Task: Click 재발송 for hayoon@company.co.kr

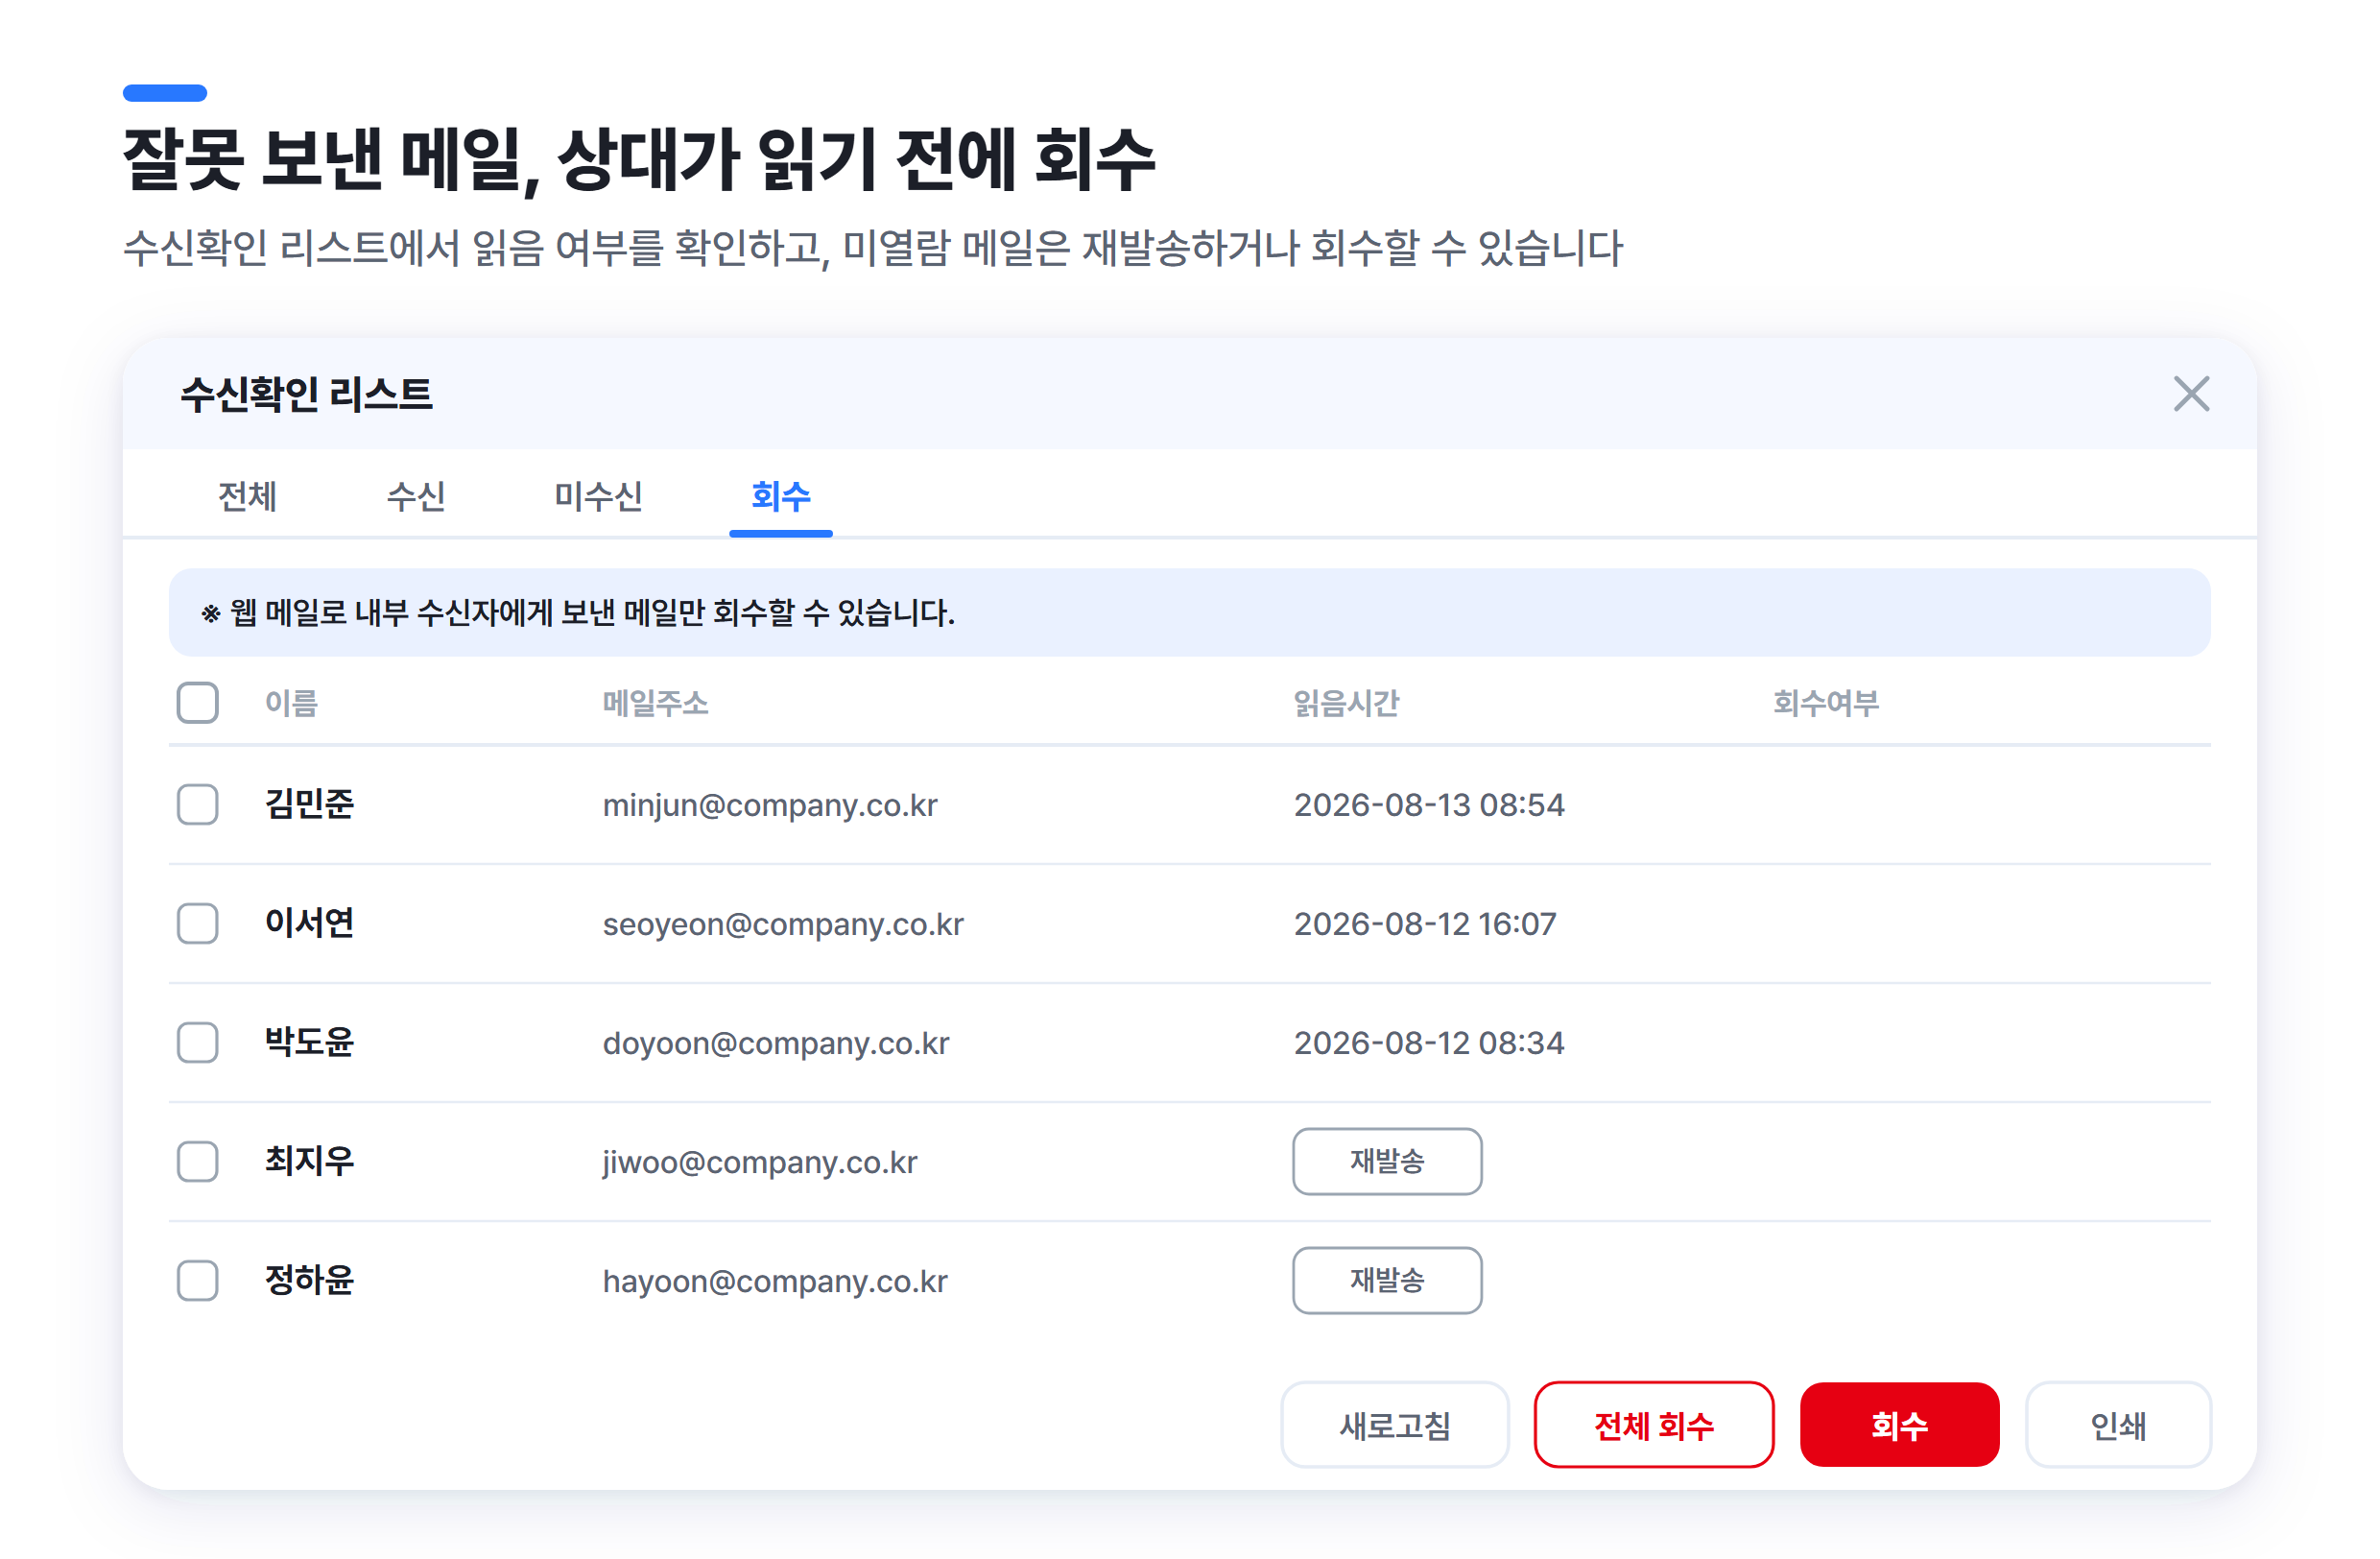Action: (1387, 1280)
